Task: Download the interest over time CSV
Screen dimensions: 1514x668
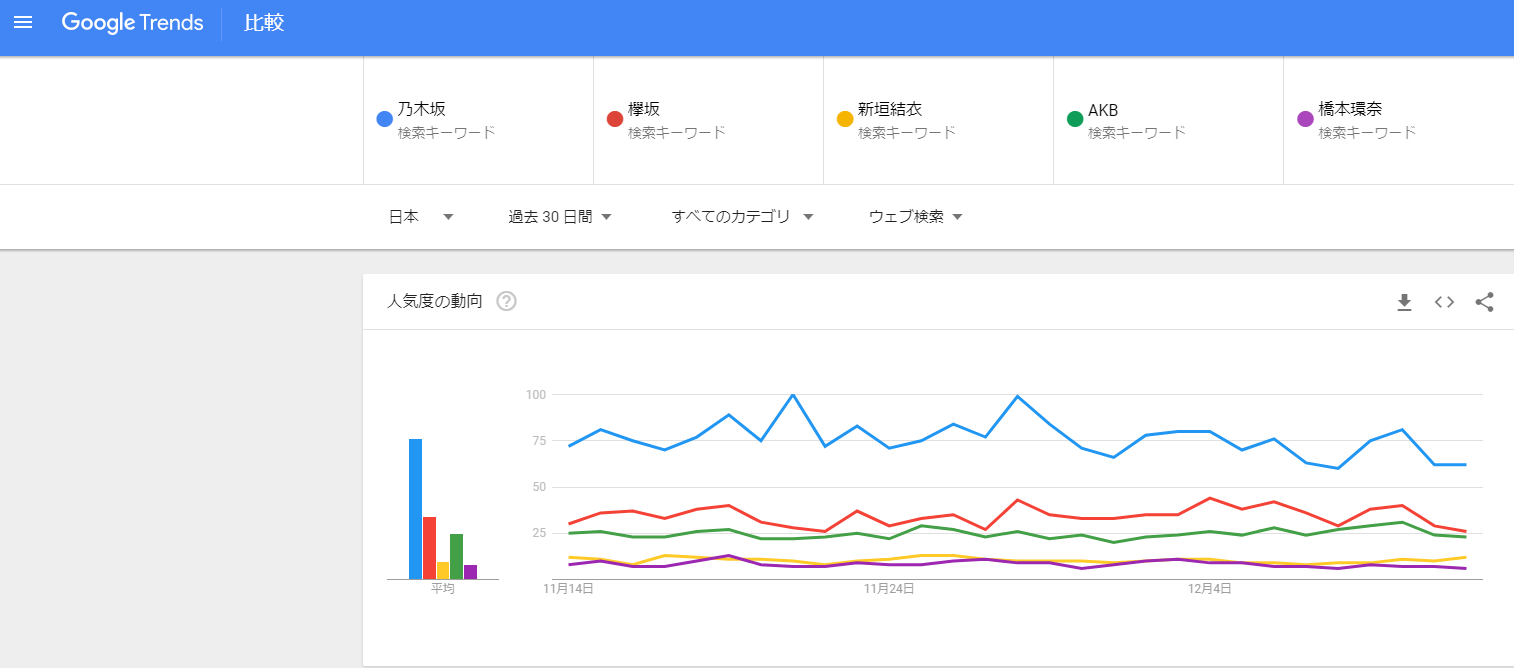Action: click(1404, 302)
